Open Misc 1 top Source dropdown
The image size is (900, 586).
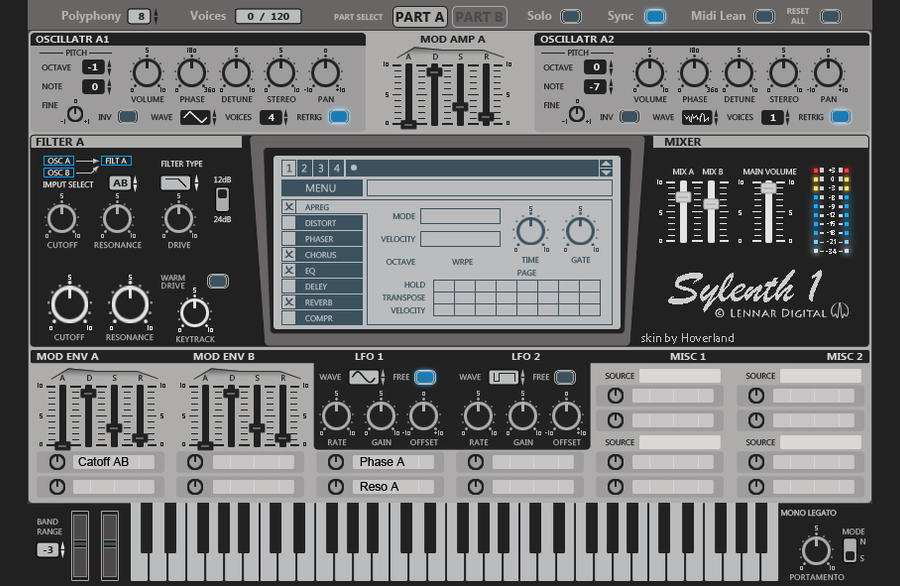tap(680, 376)
